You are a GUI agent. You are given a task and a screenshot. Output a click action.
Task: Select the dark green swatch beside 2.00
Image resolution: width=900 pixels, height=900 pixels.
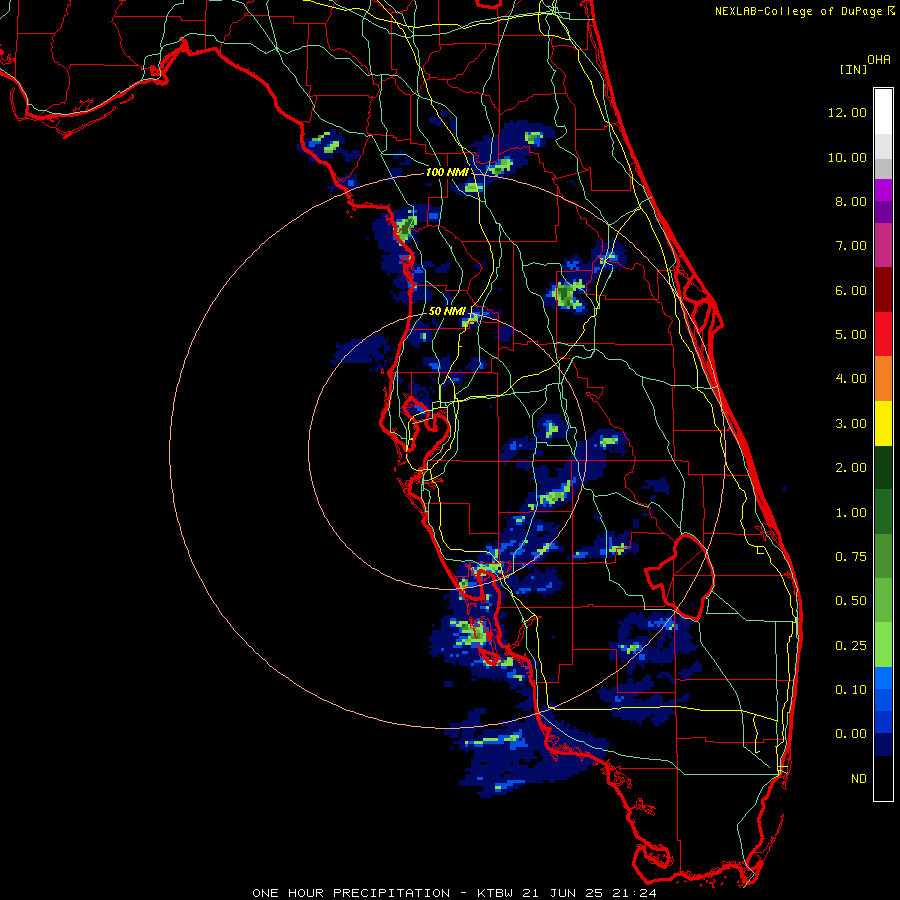coord(883,468)
